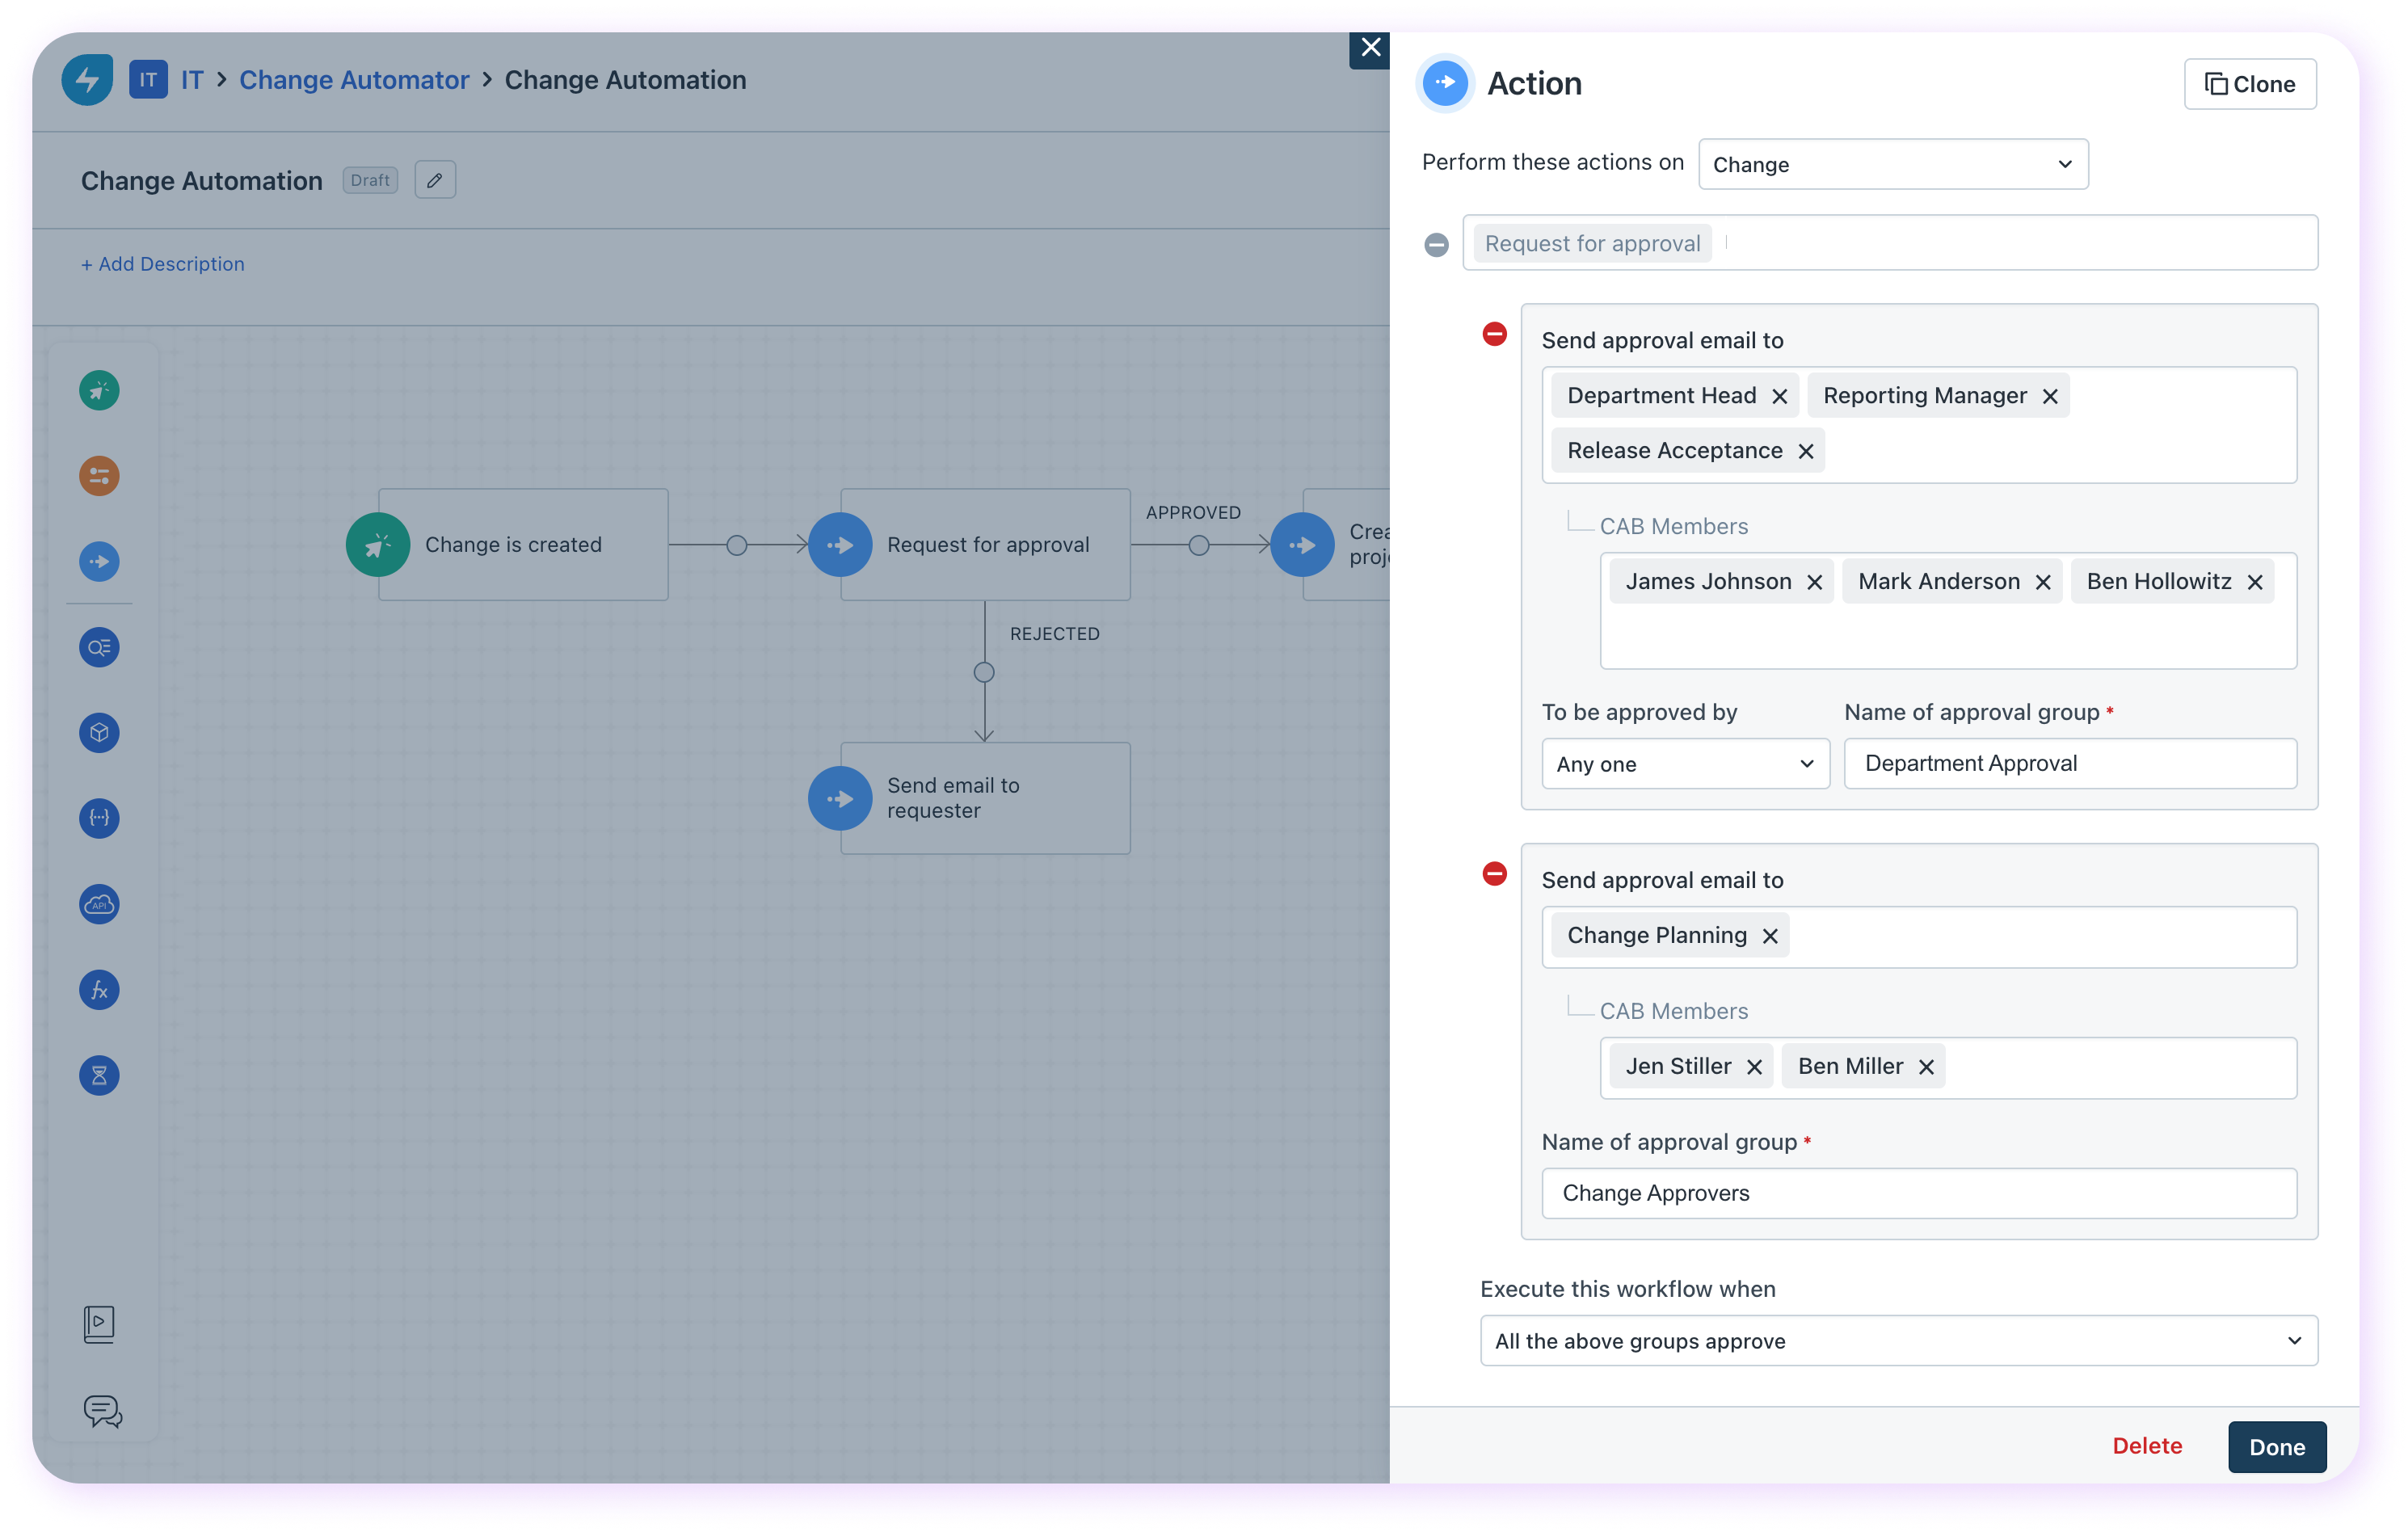Remove the Ben Hollowitz CAB member tag
Viewport: 2408px width, 1532px height.
pyautogui.click(x=2255, y=582)
